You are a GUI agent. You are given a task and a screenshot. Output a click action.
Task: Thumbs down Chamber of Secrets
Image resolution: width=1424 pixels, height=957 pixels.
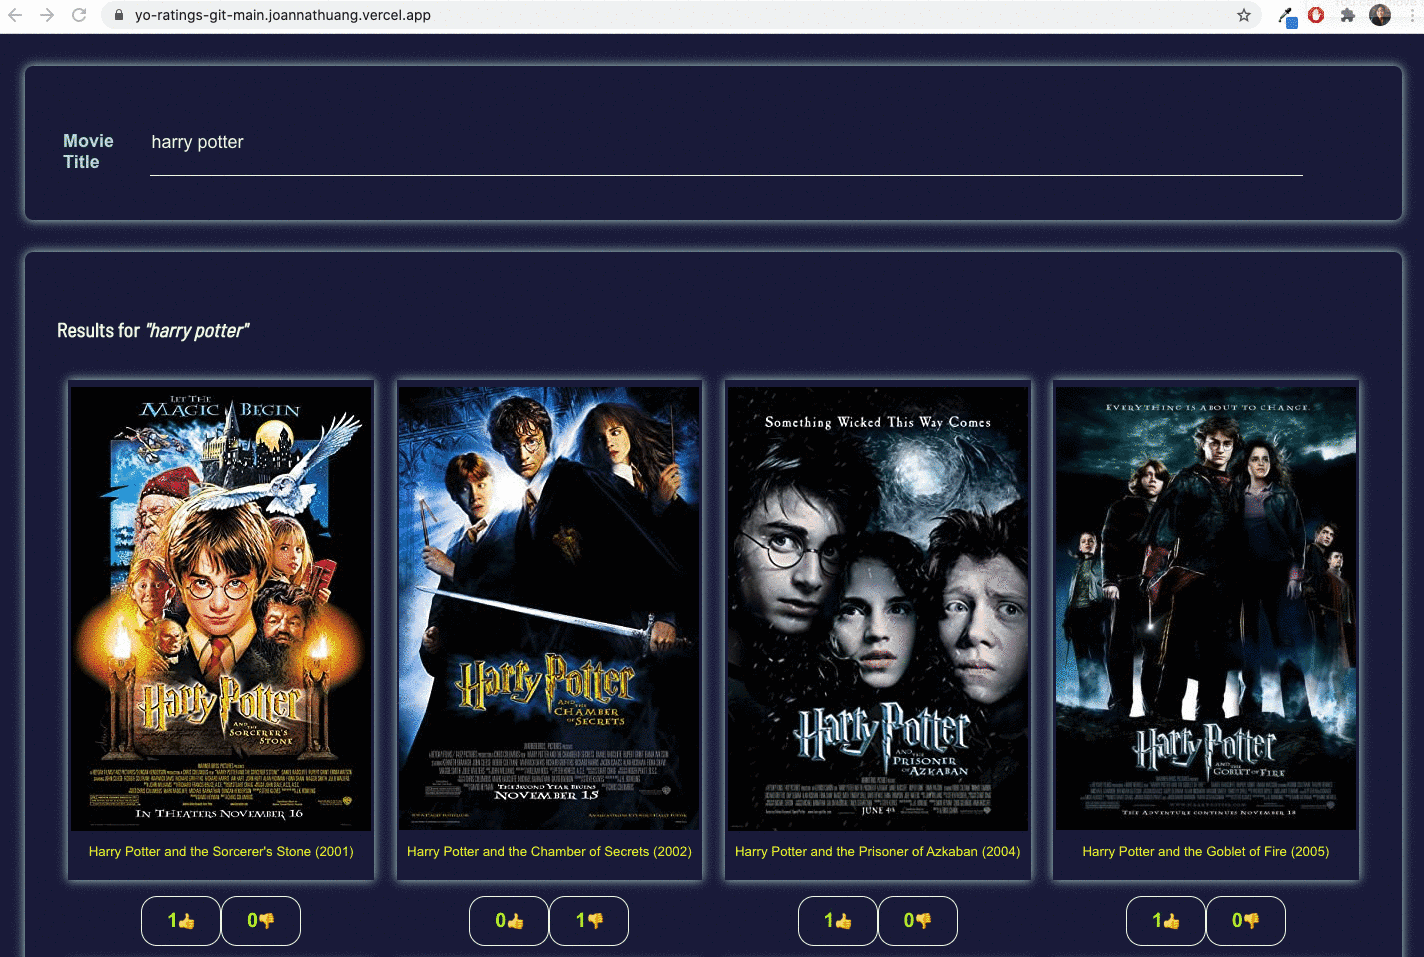[x=589, y=921]
